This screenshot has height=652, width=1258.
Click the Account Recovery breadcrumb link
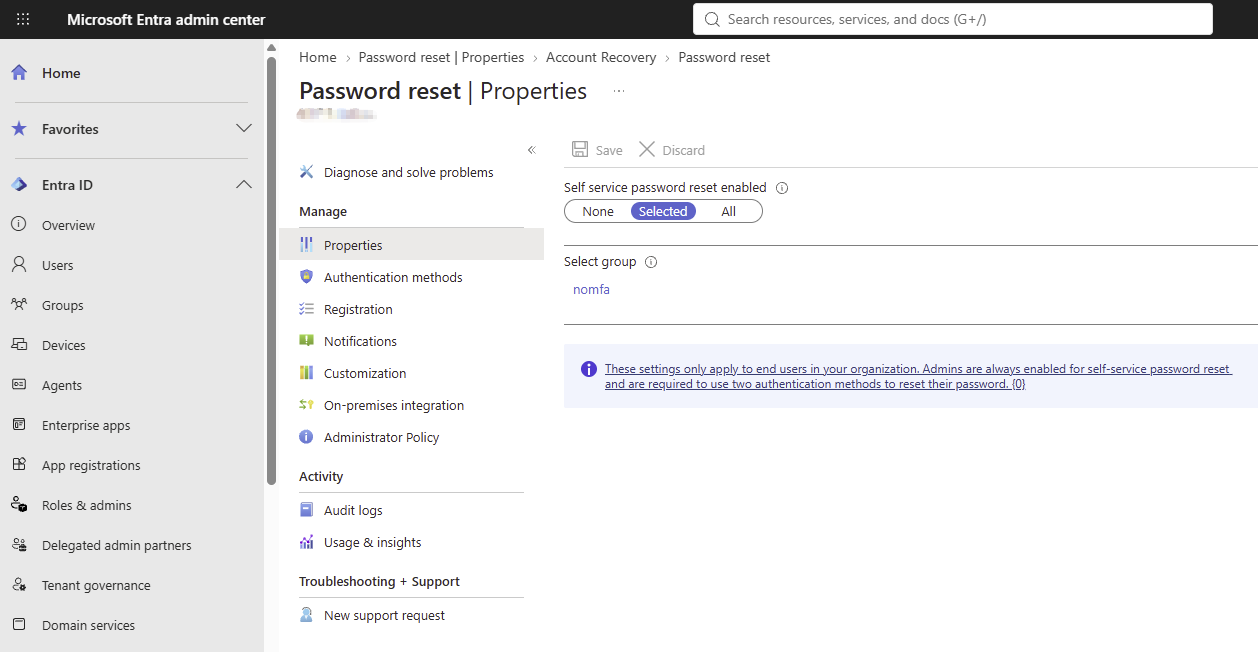(x=601, y=58)
